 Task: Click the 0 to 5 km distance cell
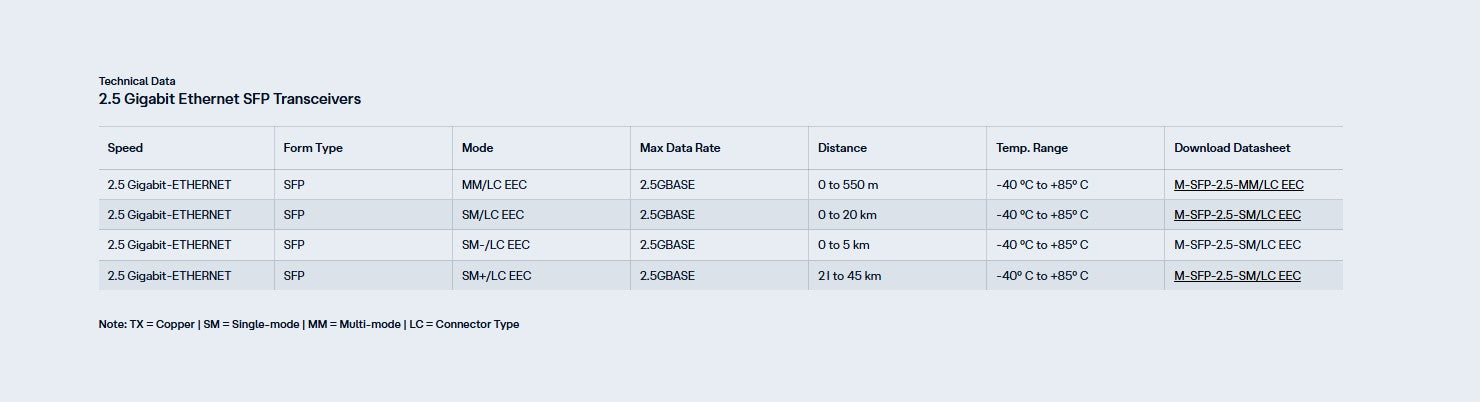pyautogui.click(x=843, y=245)
